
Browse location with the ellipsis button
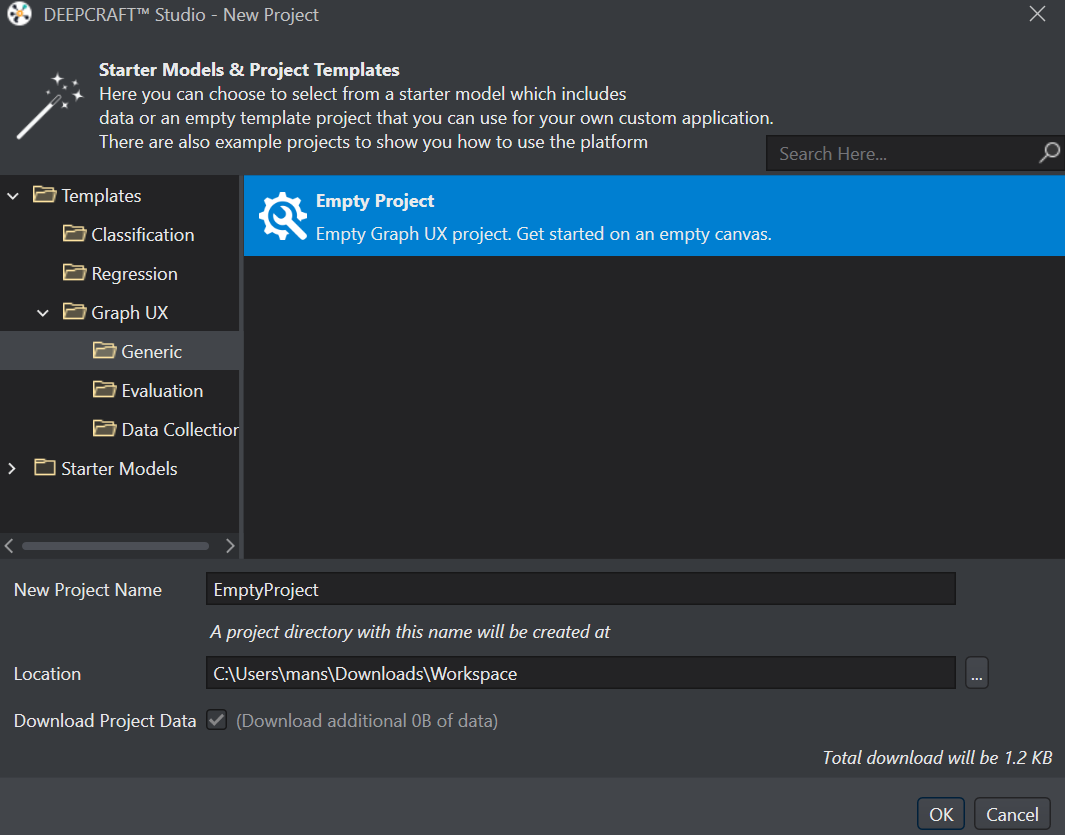coord(977,673)
